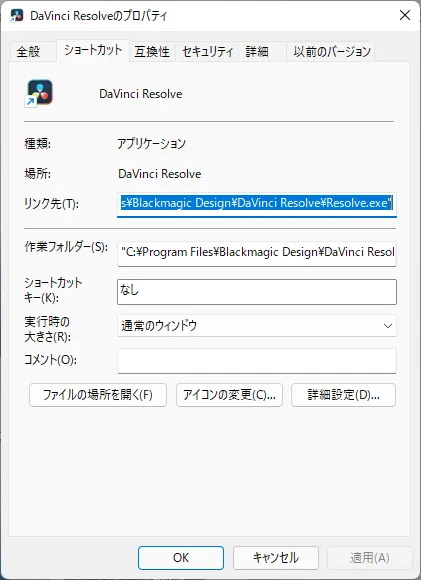Click アイコンの変更 button
This screenshot has width=421, height=580.
(x=229, y=395)
